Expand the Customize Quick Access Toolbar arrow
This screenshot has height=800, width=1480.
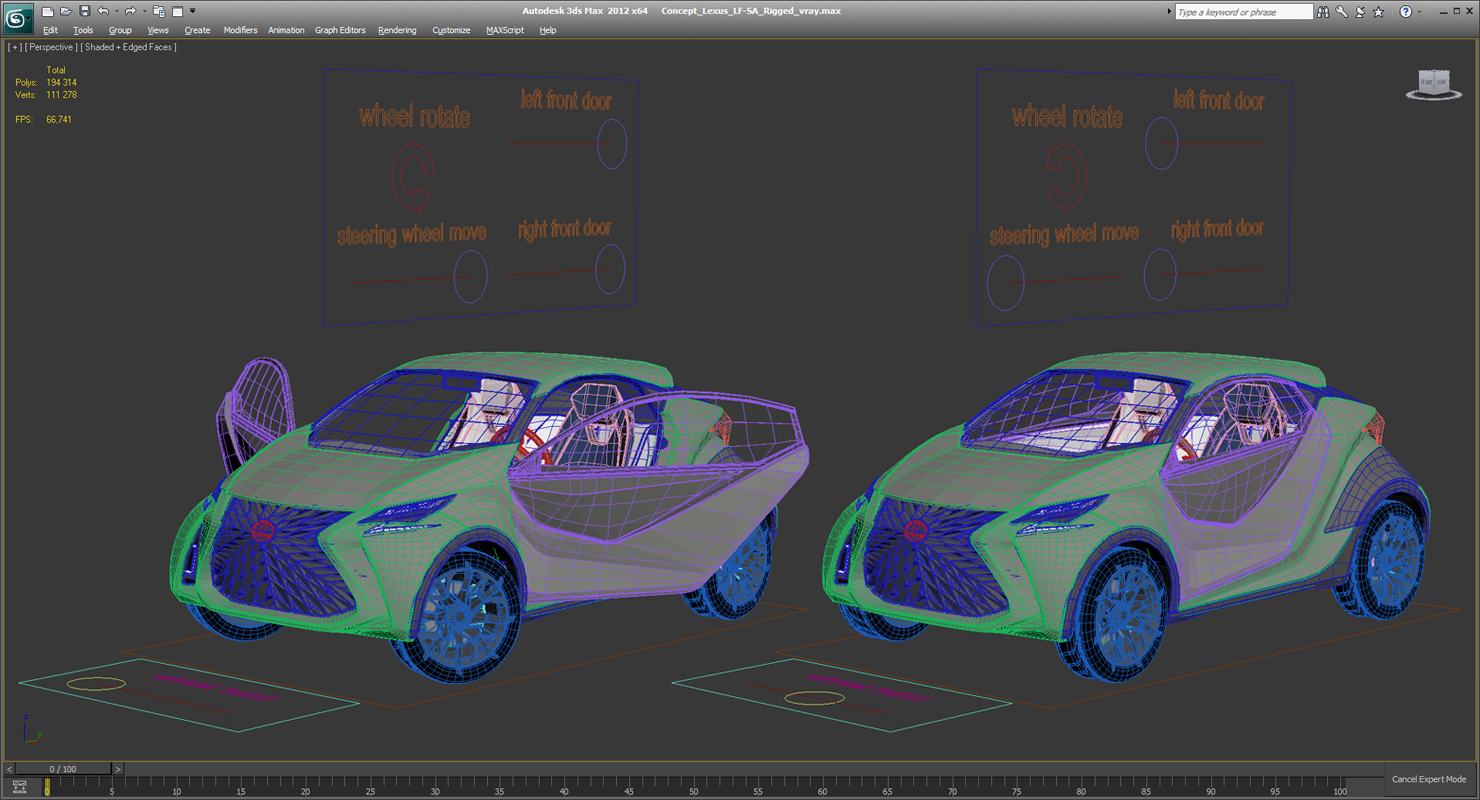click(x=192, y=12)
